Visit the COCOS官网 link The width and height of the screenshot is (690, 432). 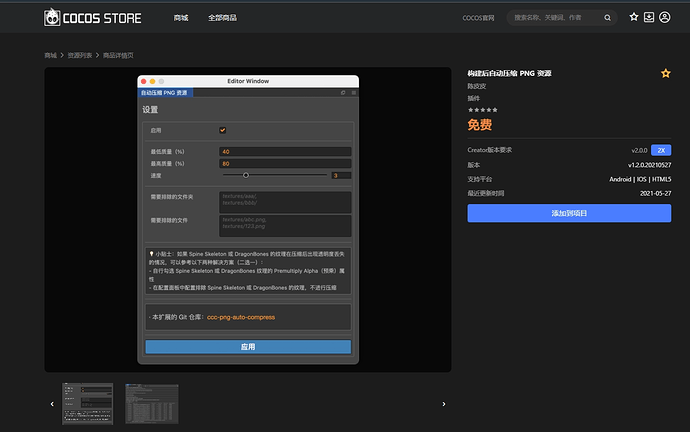tap(478, 18)
